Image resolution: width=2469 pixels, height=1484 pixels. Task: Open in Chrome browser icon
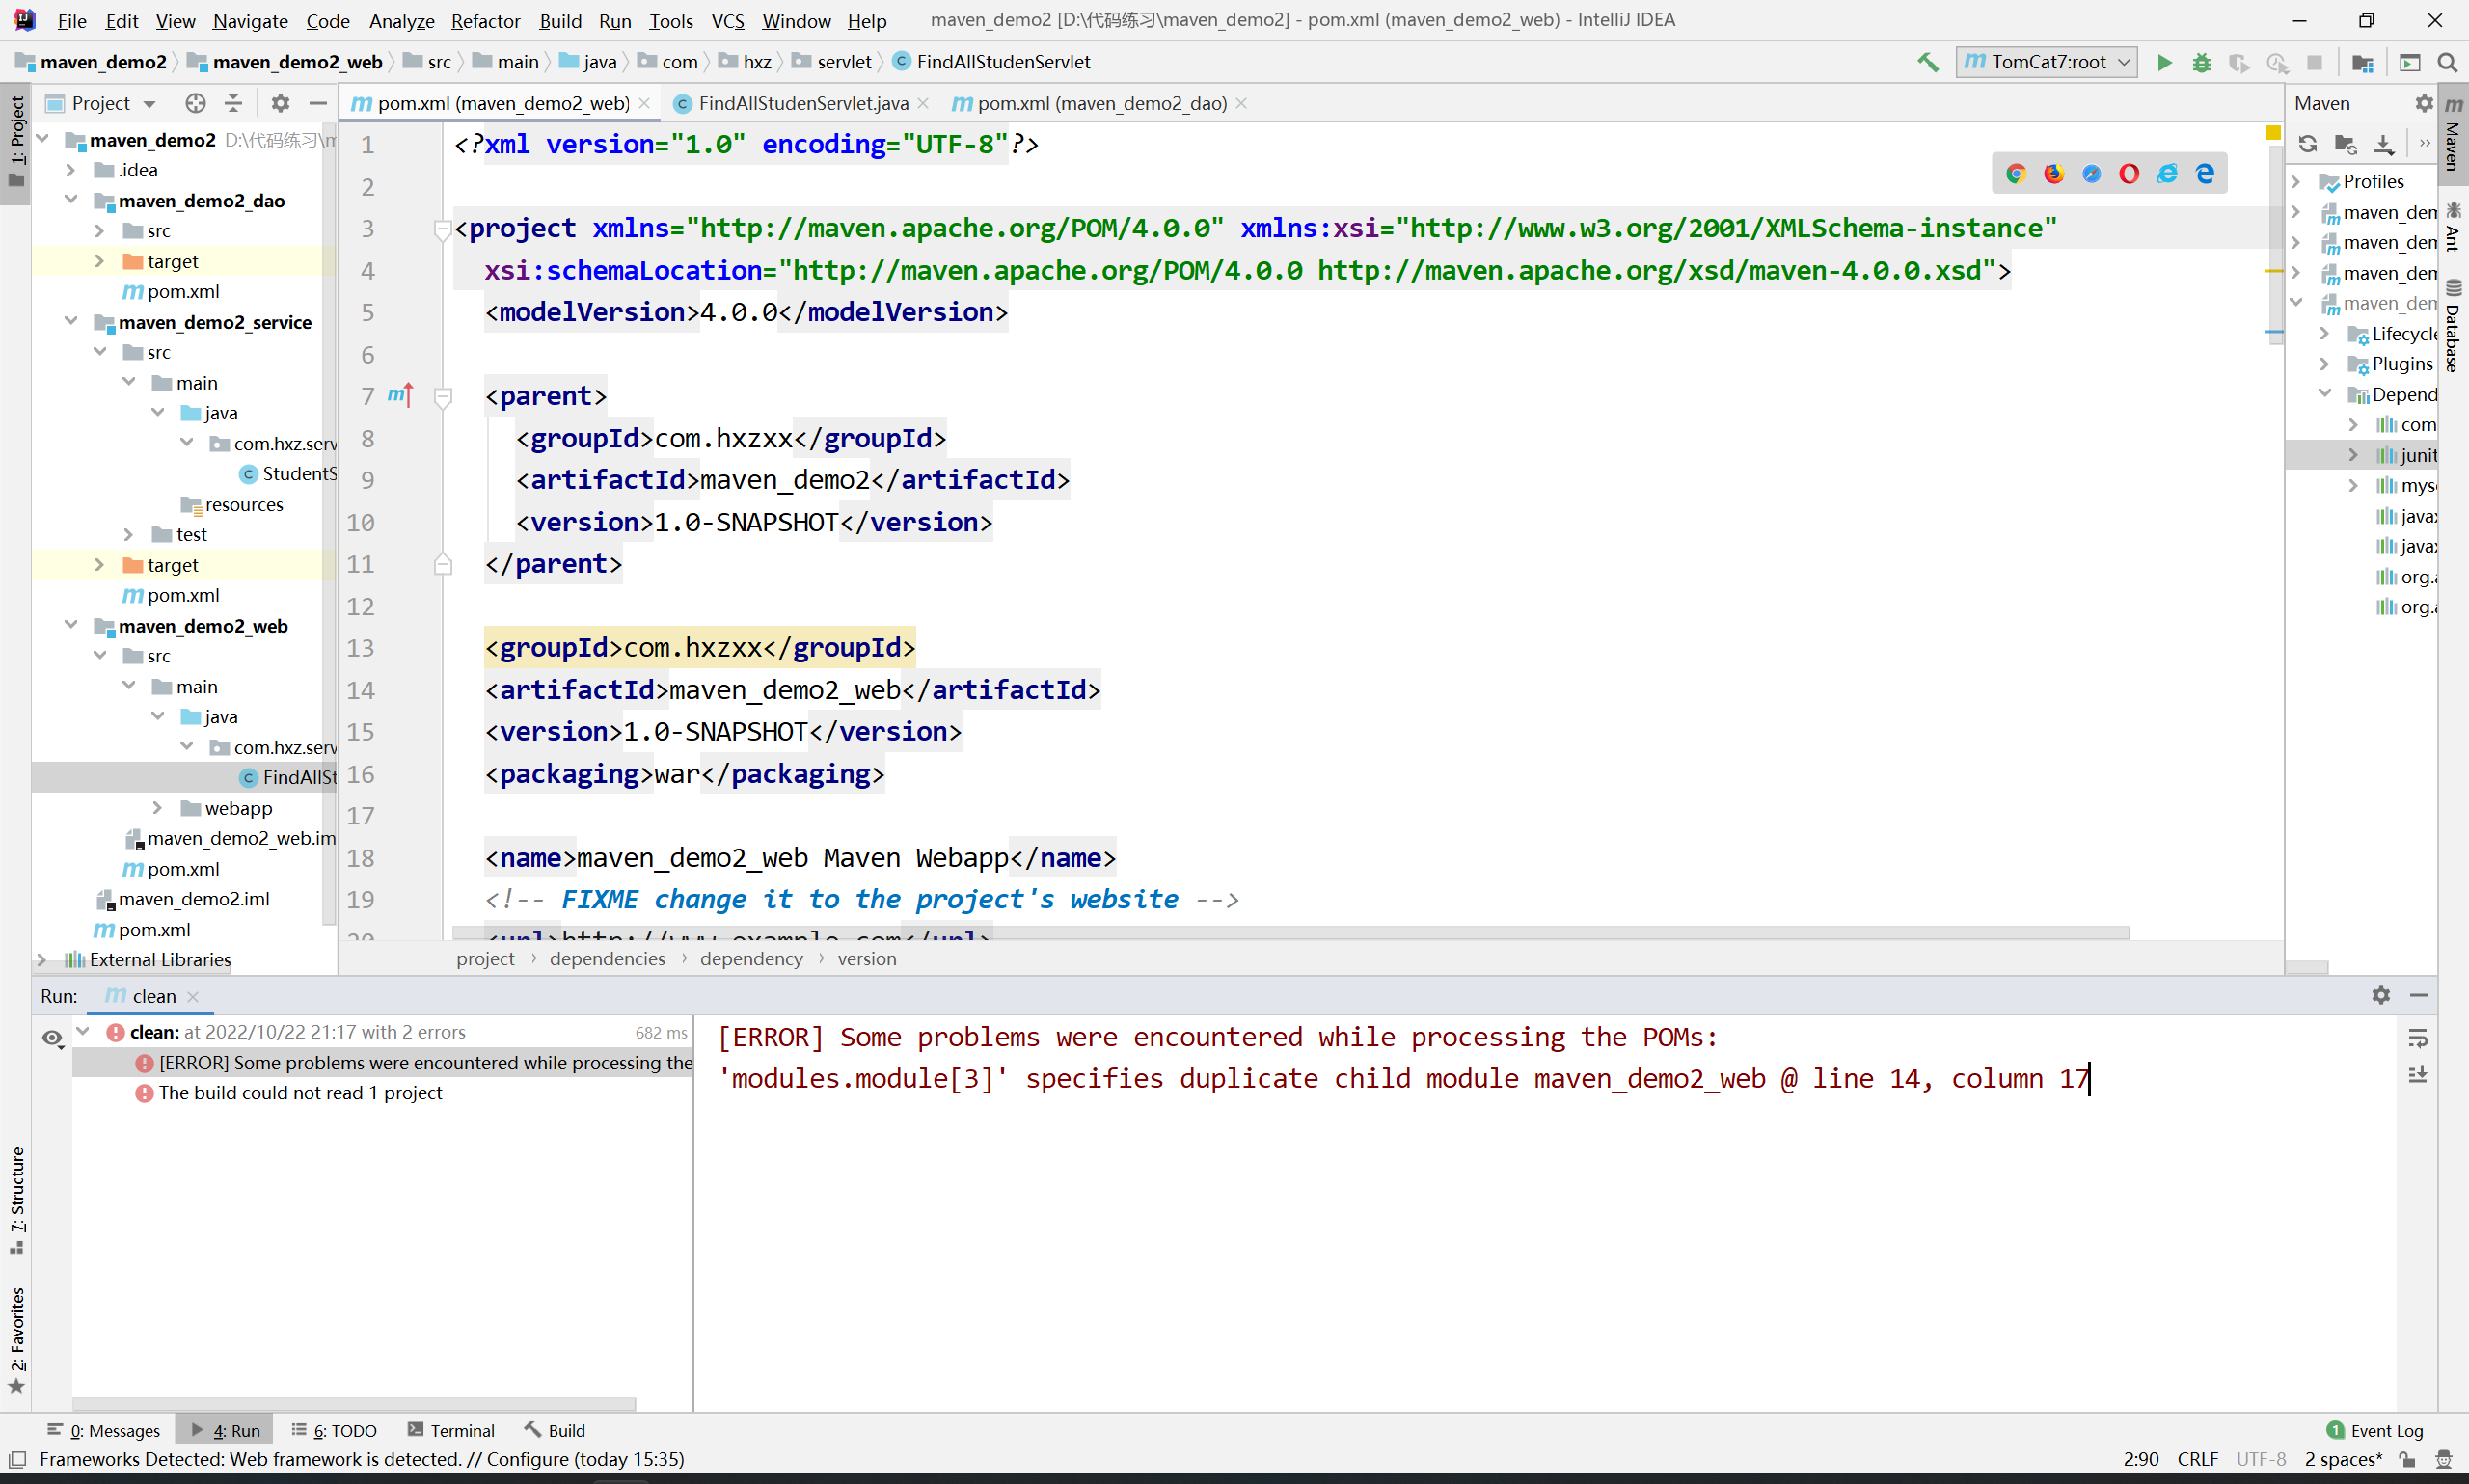(2016, 174)
